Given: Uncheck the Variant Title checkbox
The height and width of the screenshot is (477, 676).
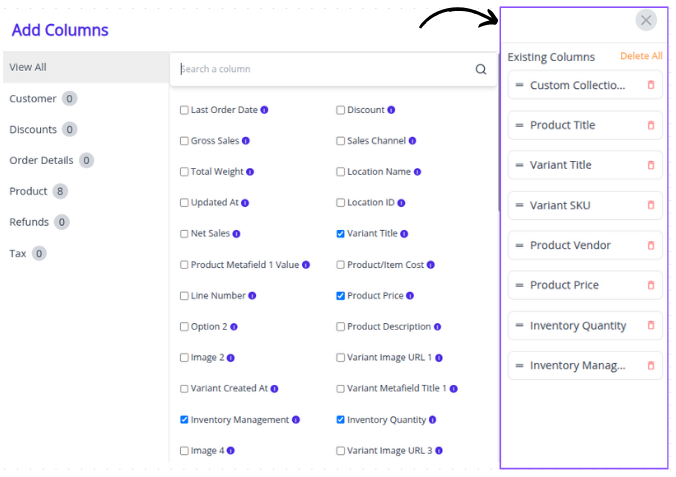Looking at the screenshot, I should (x=341, y=234).
